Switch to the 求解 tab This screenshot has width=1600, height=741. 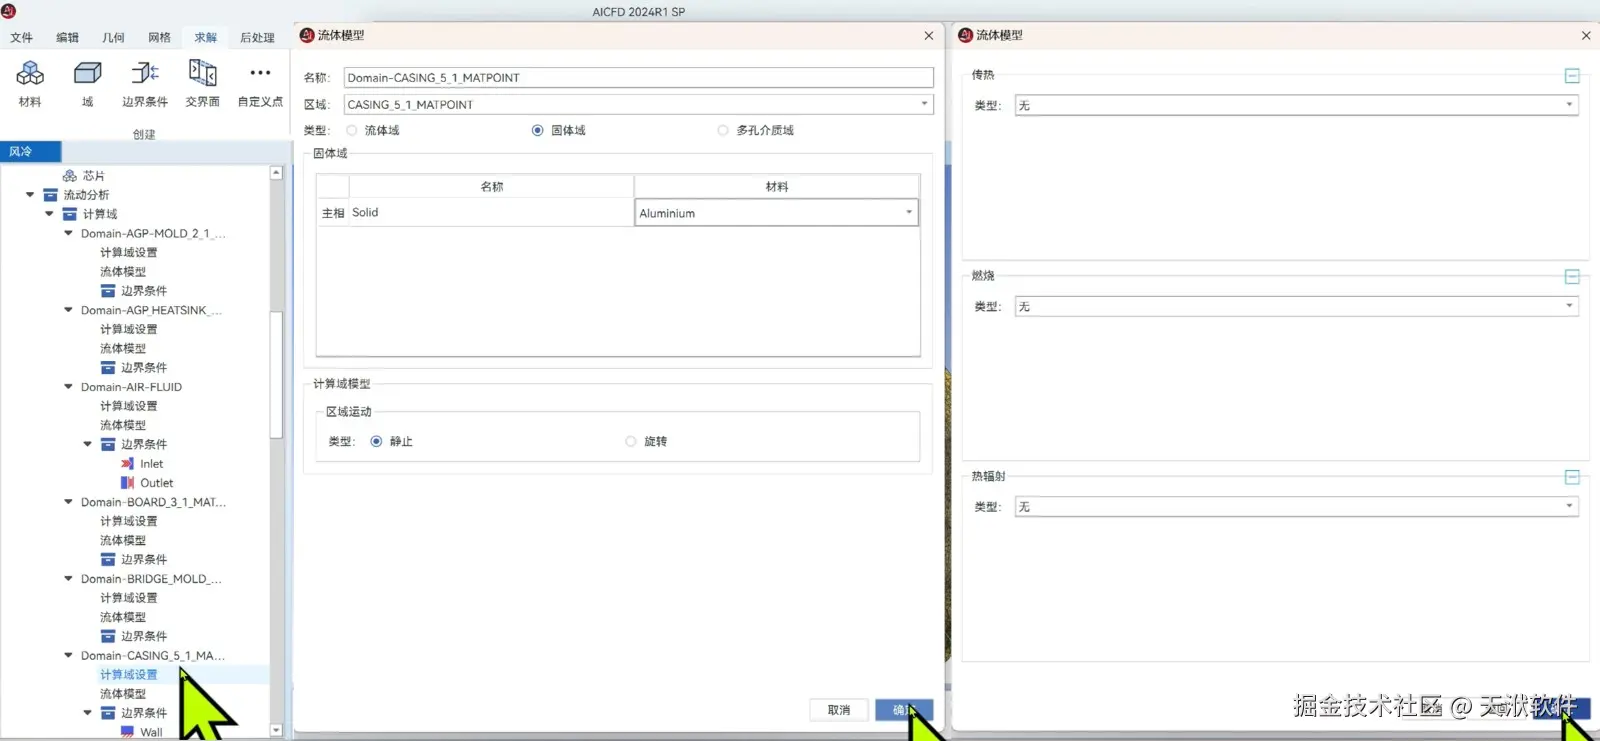[205, 38]
